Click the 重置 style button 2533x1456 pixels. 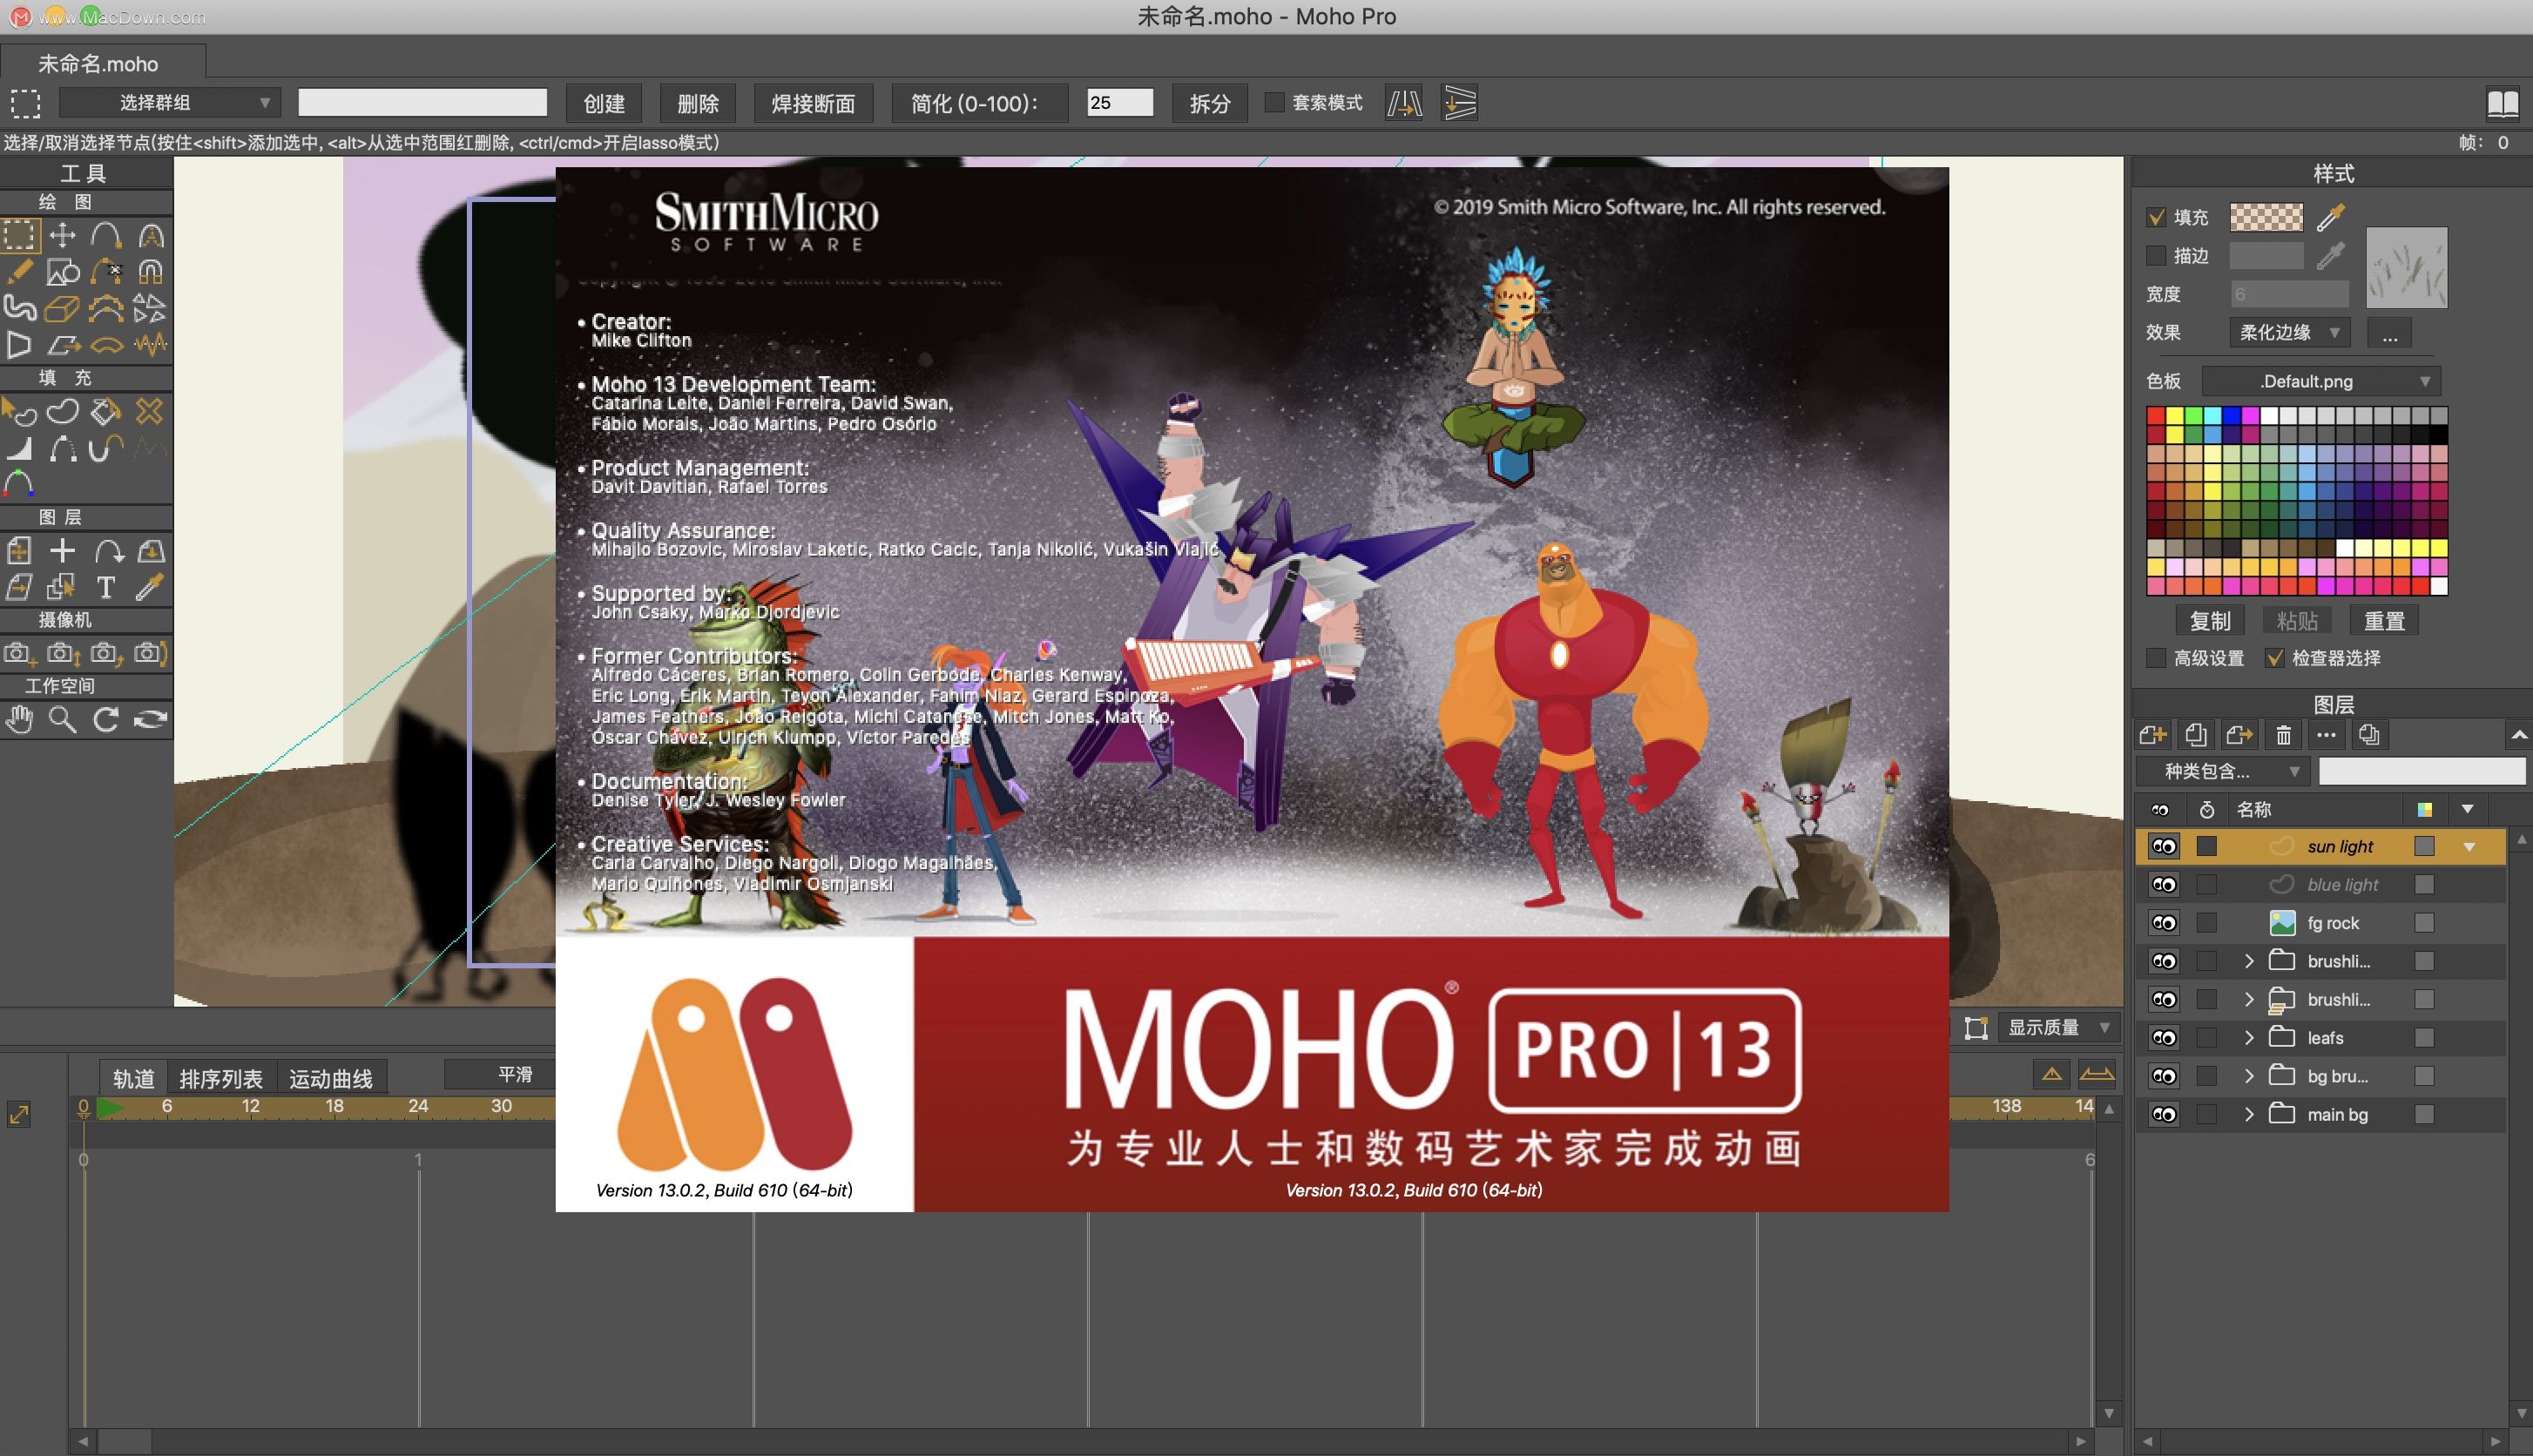[2384, 621]
